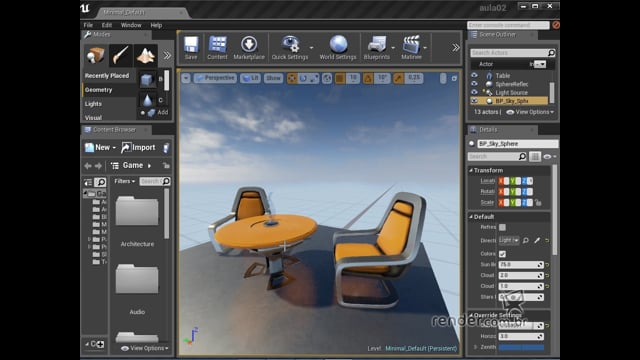Click the Zenith color swatch

(x=521, y=347)
